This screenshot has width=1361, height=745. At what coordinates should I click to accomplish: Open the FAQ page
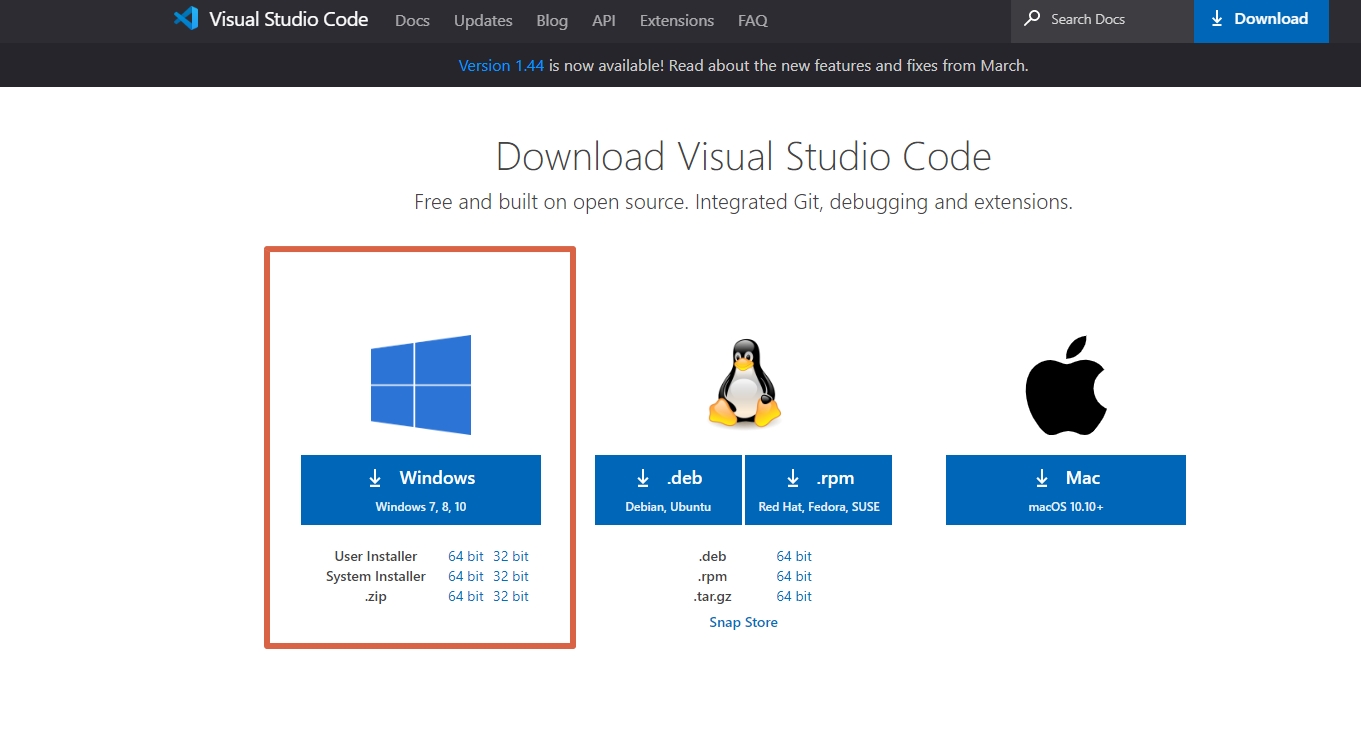(x=753, y=20)
